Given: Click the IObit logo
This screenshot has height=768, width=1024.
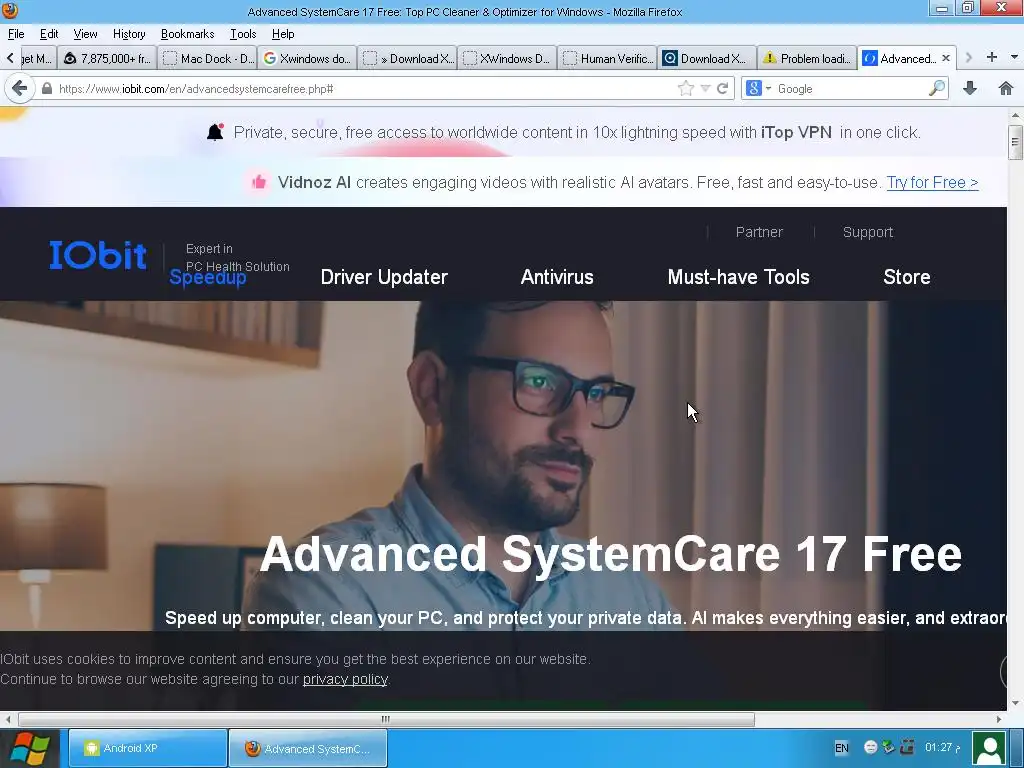Looking at the screenshot, I should (98, 255).
